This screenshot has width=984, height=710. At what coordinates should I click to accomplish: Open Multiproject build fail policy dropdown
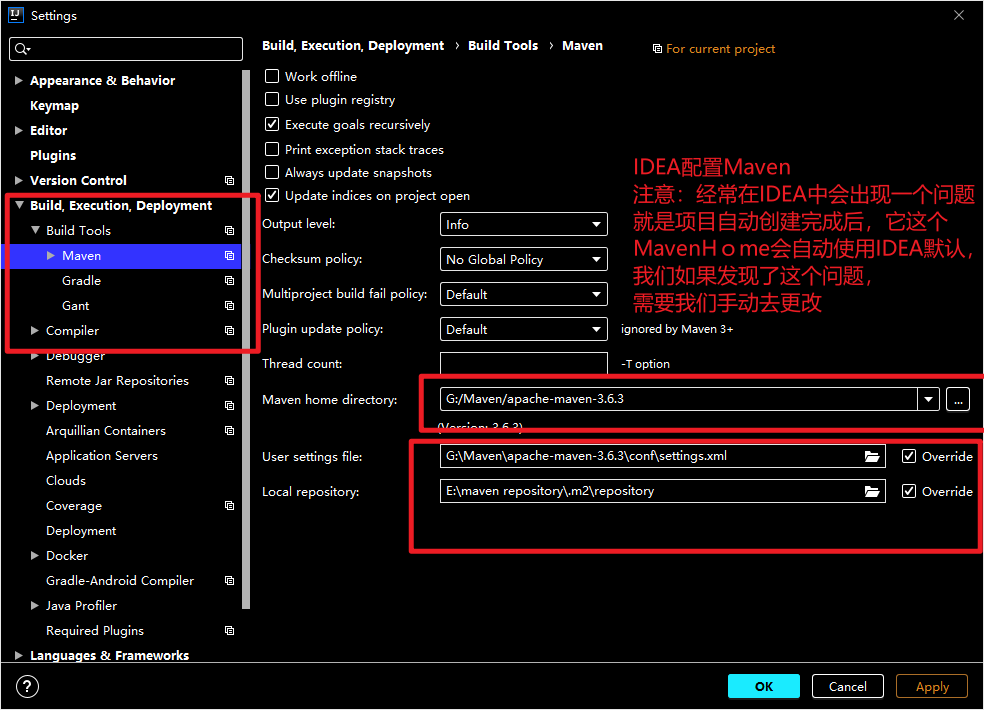(523, 294)
